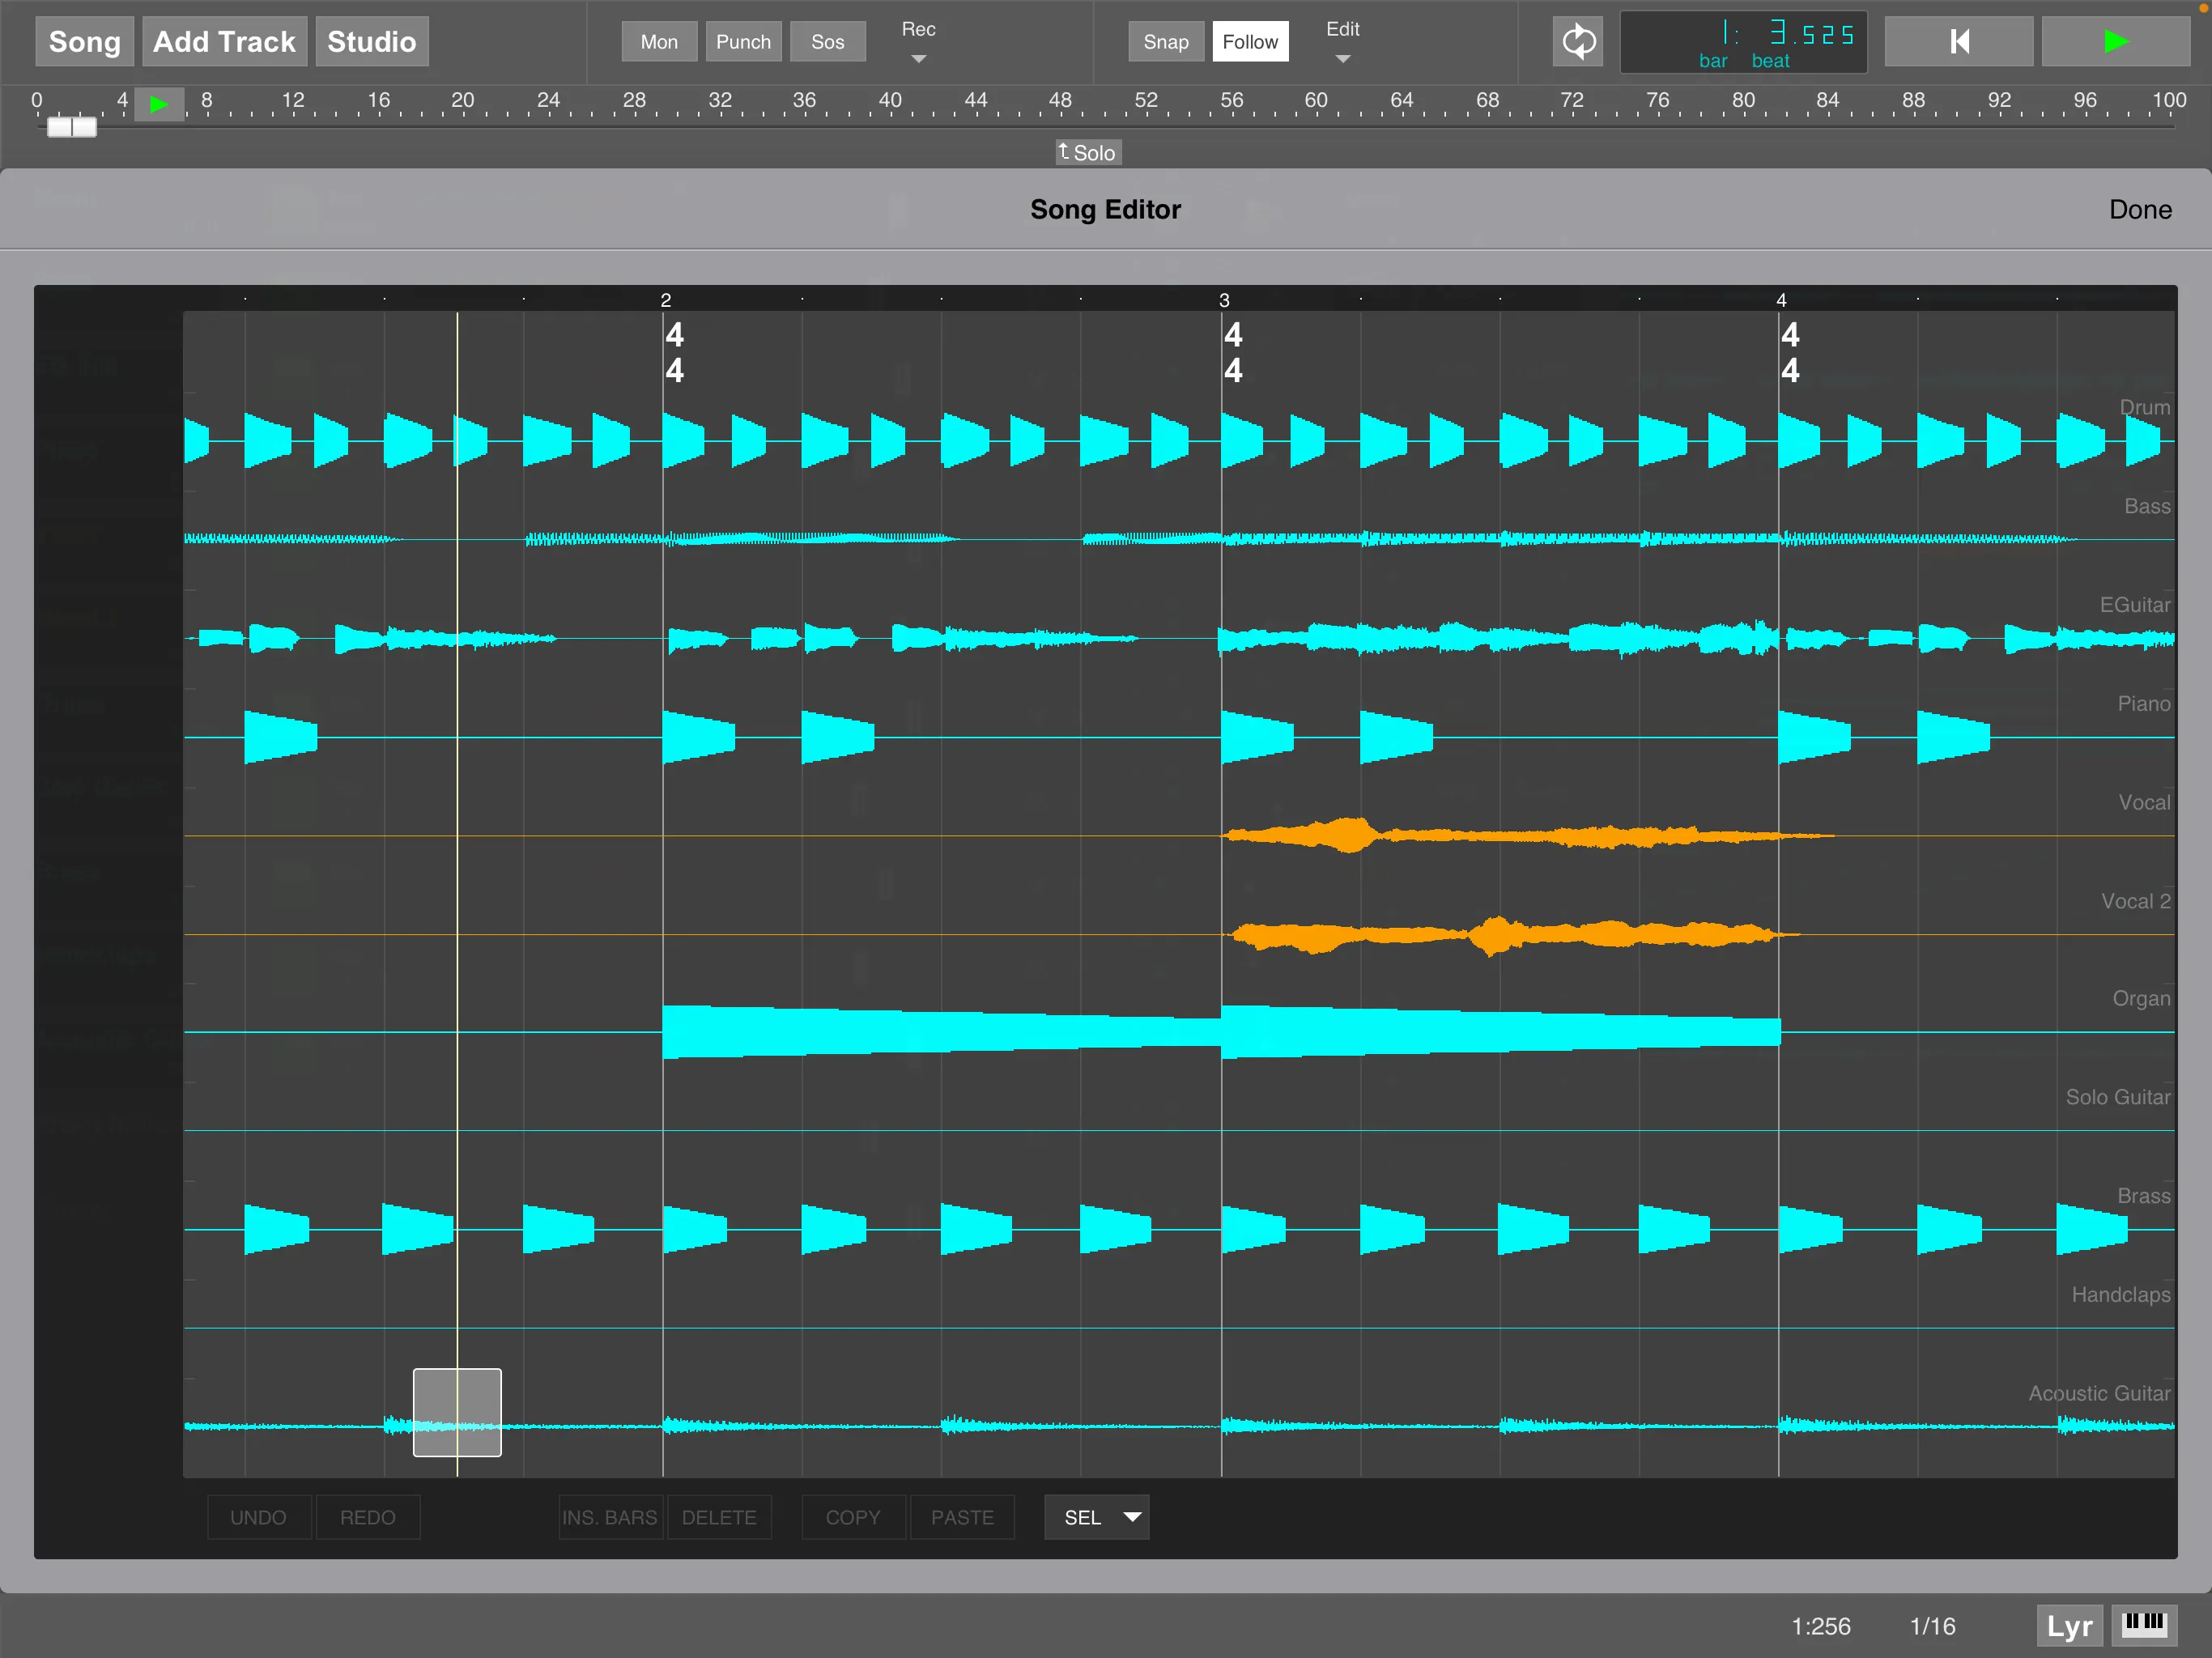The image size is (2212, 1658).
Task: Select the Solo marker below the timeline
Action: click(x=1087, y=152)
